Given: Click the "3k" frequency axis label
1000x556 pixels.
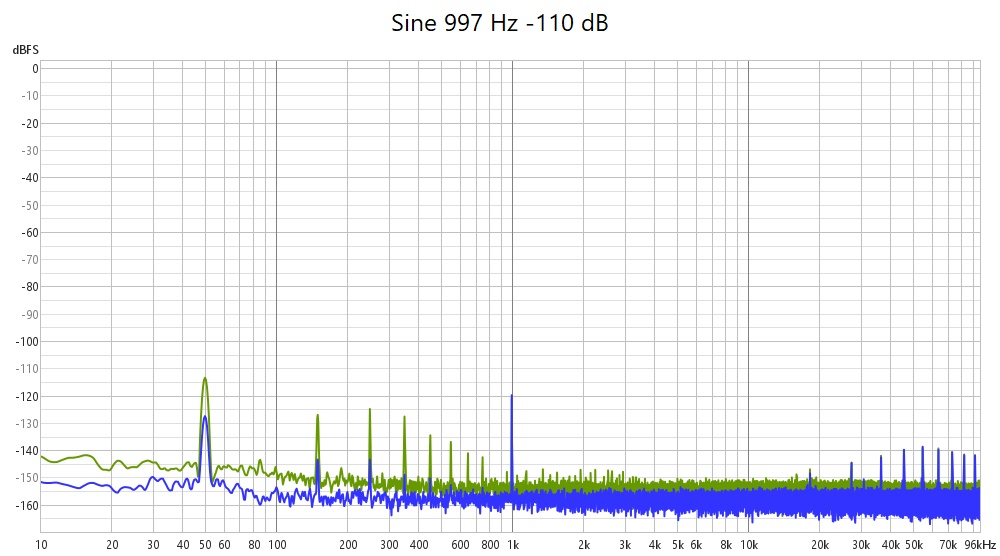Looking at the screenshot, I should (x=625, y=545).
